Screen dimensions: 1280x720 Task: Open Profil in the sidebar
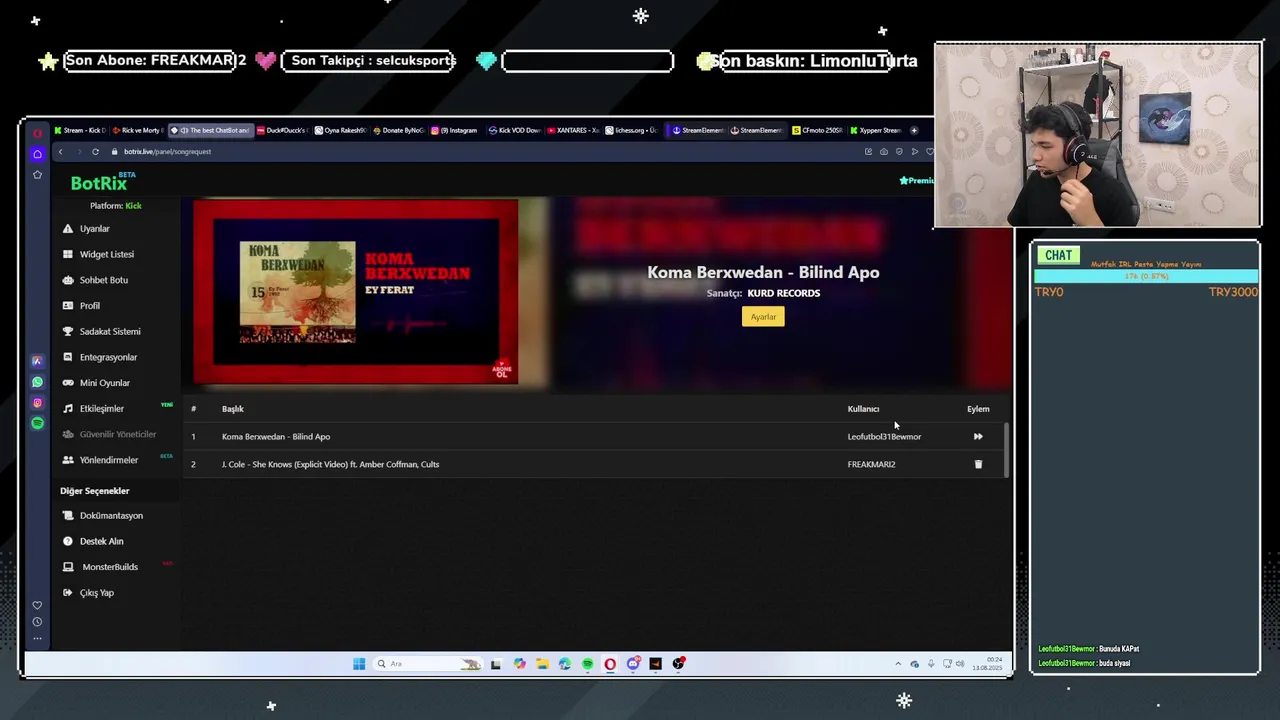pyautogui.click(x=89, y=306)
